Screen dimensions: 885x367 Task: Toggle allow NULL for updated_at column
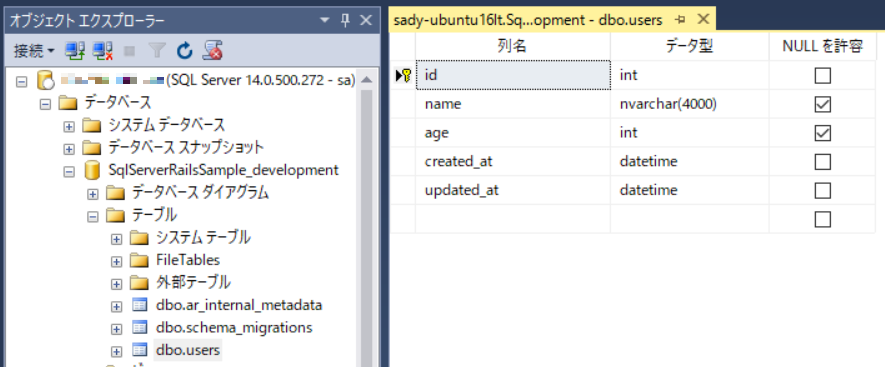[x=822, y=190]
